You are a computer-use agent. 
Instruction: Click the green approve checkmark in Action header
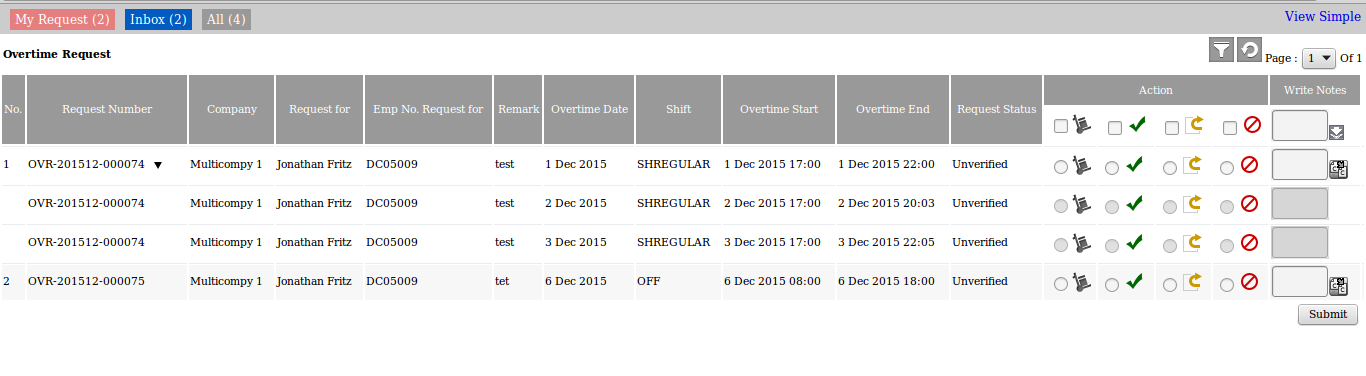click(1135, 126)
